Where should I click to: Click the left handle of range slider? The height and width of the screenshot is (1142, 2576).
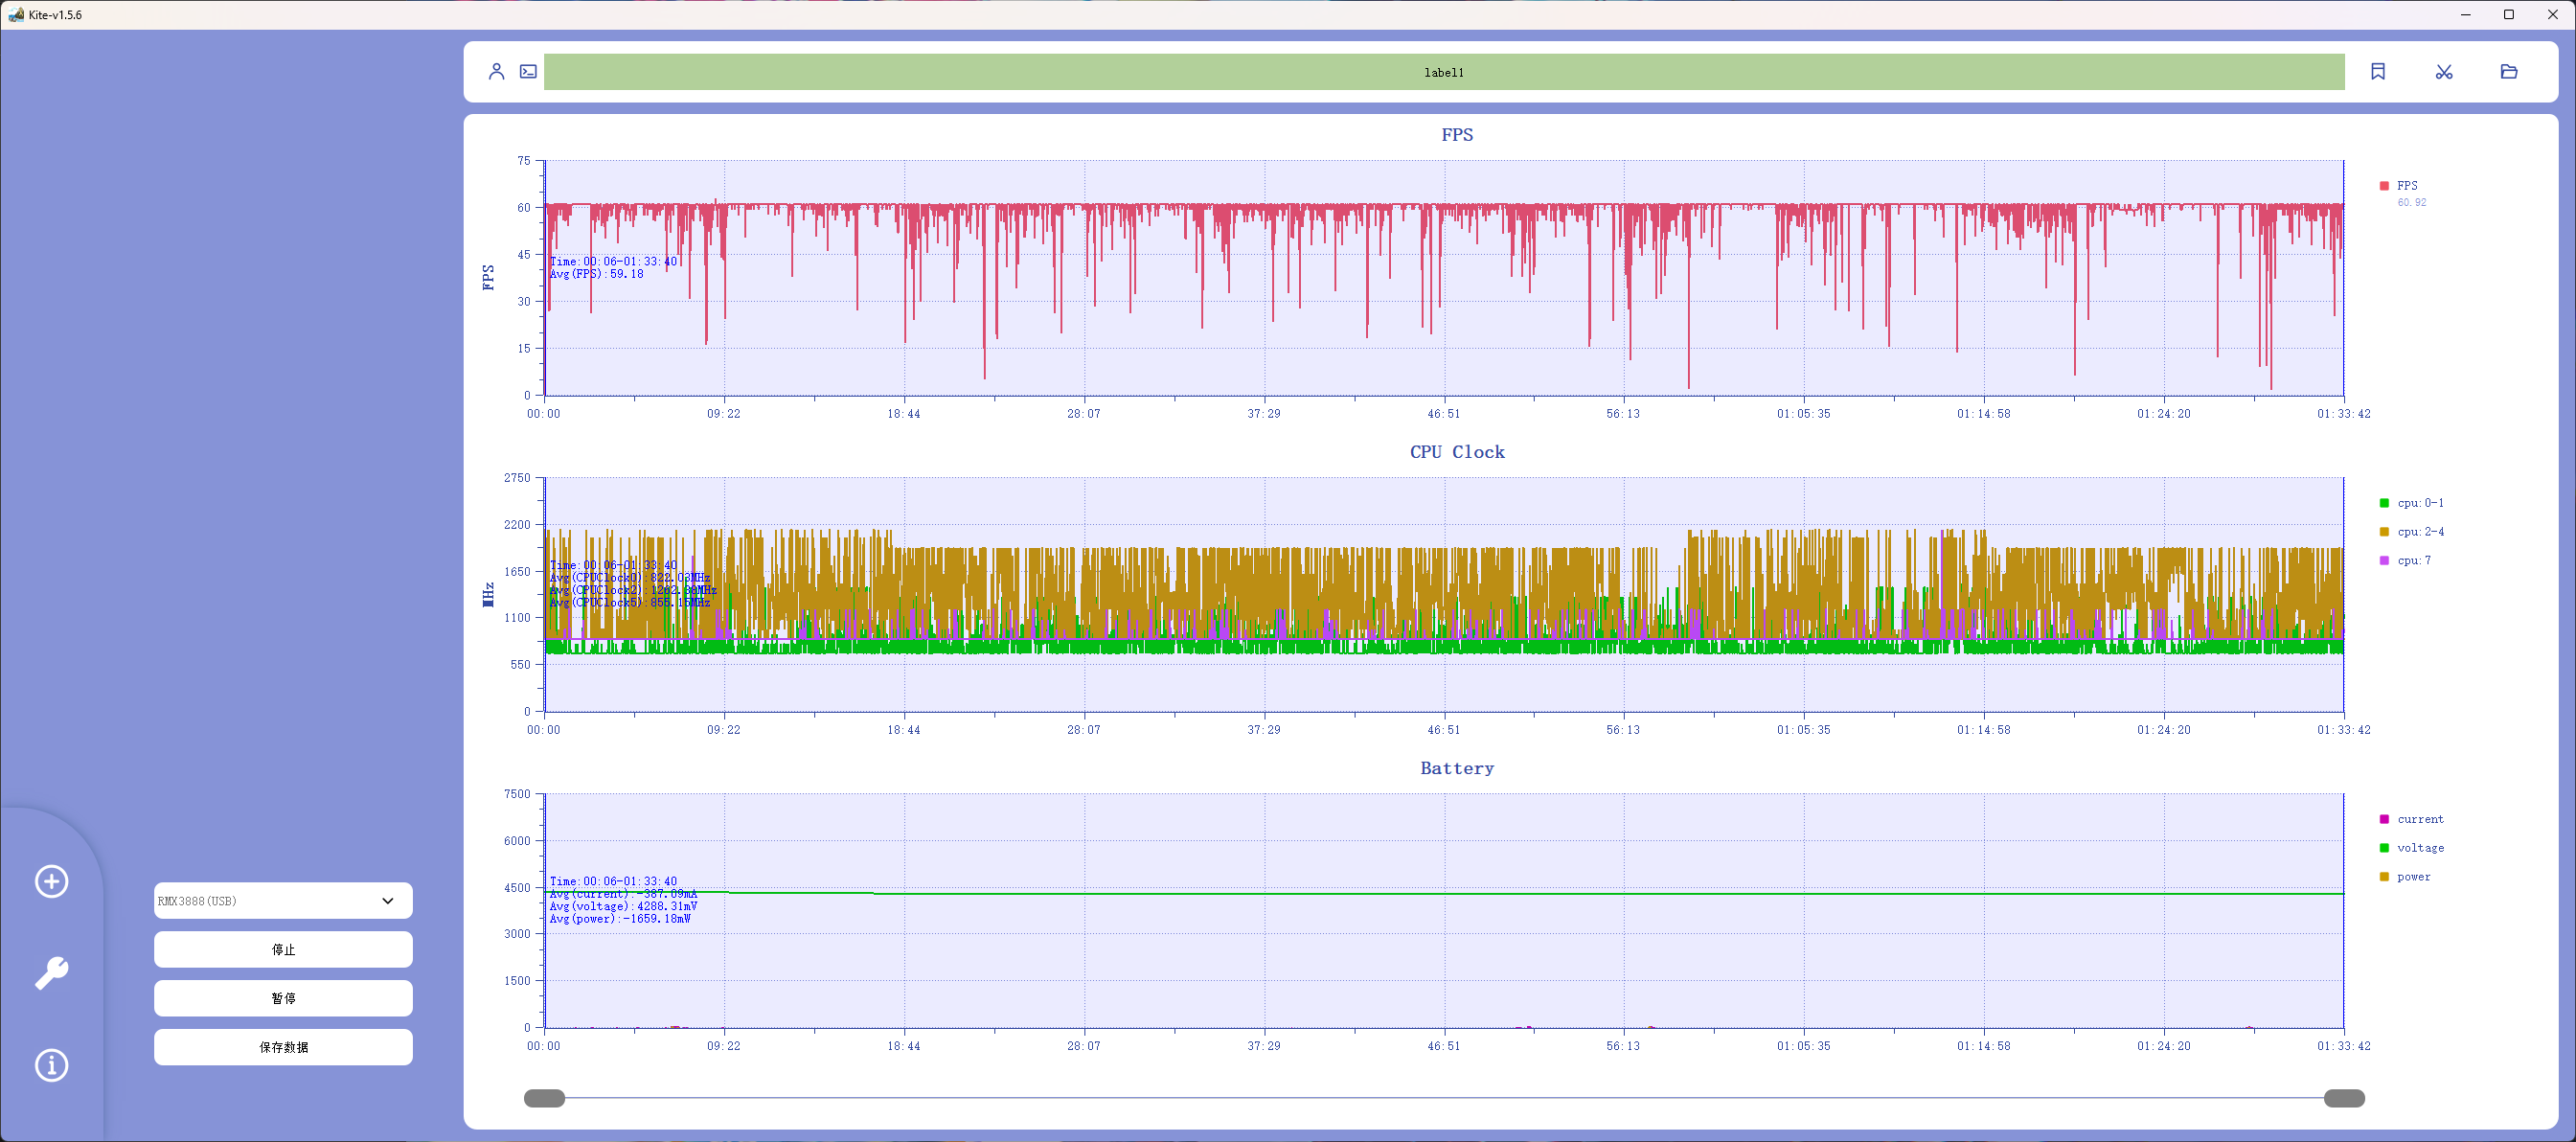click(544, 1098)
